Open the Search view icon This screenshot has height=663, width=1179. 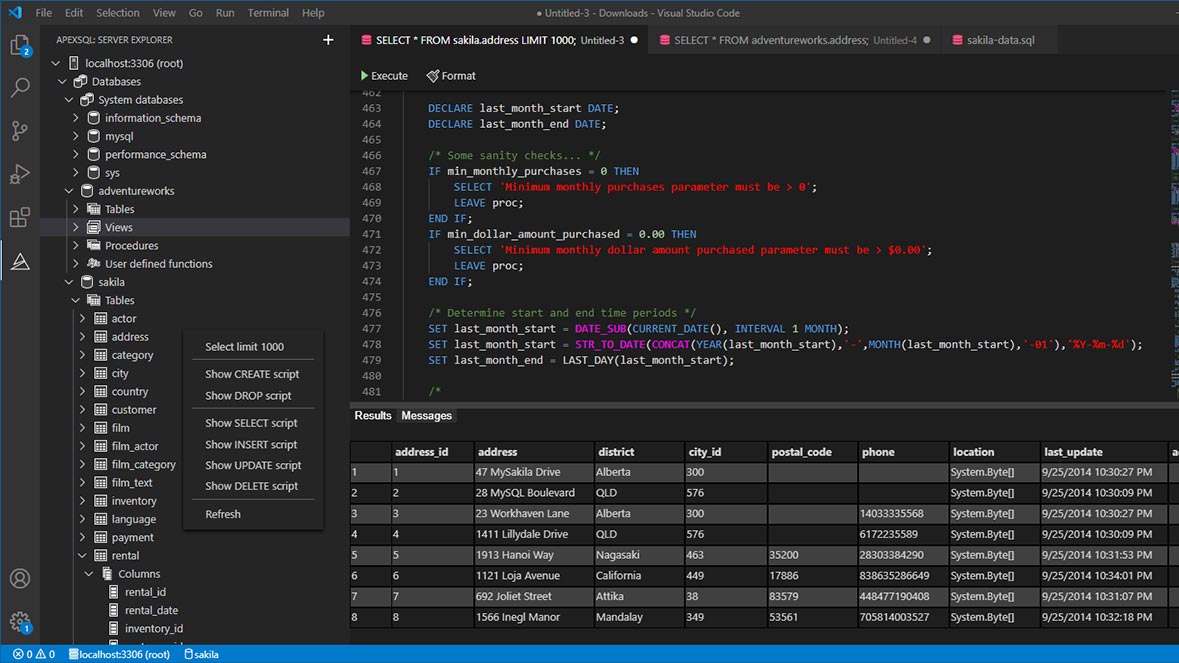pyautogui.click(x=21, y=88)
